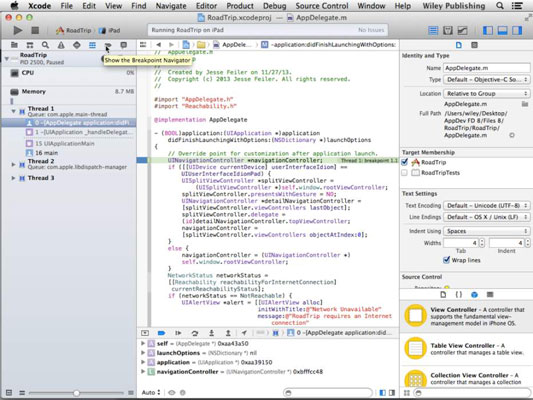Toggle the Utilities pane visibility
The width and height of the screenshot is (533, 400).
517,31
